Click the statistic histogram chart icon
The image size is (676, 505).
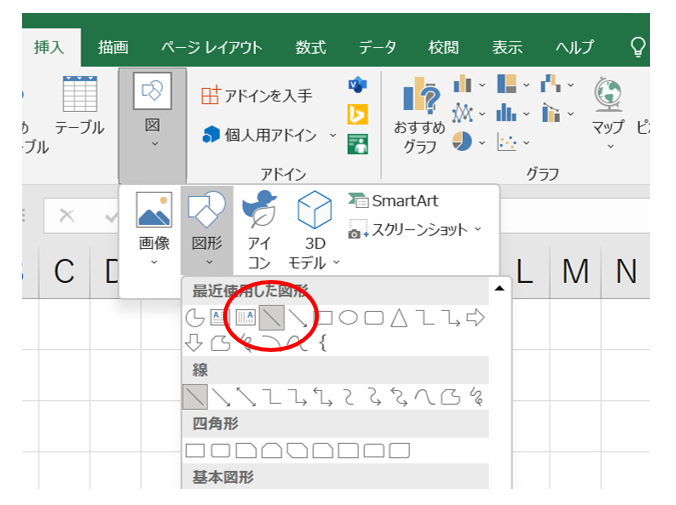pyautogui.click(x=507, y=113)
